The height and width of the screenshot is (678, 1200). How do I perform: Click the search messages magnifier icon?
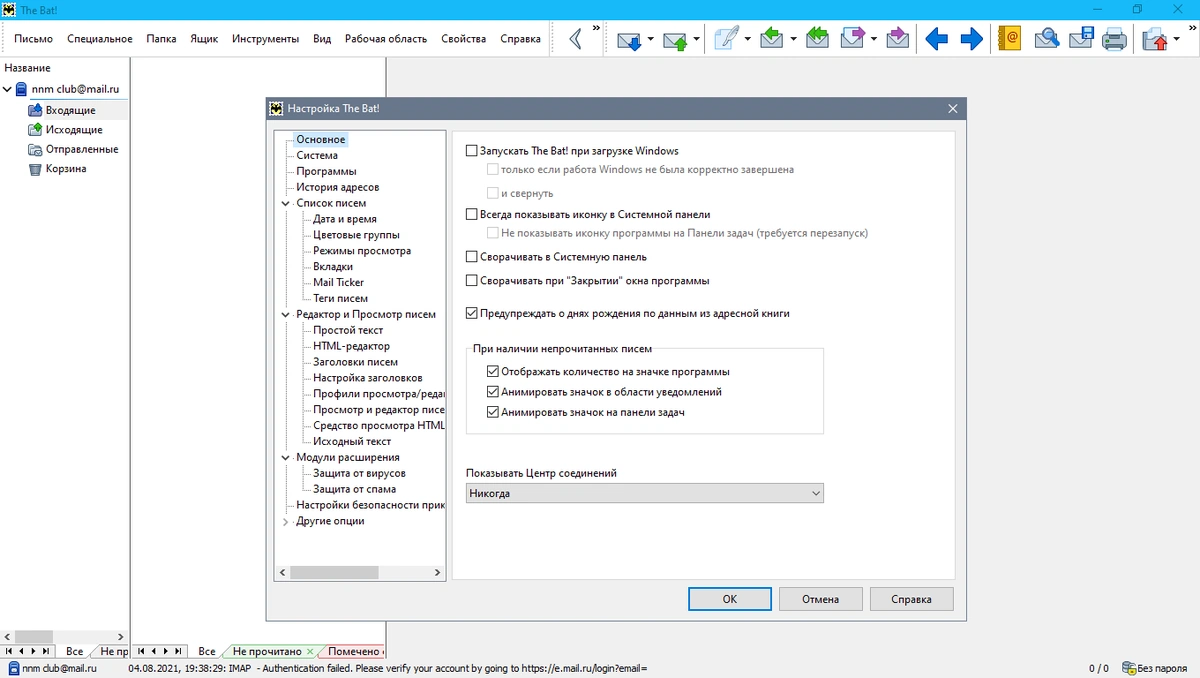(x=1046, y=40)
